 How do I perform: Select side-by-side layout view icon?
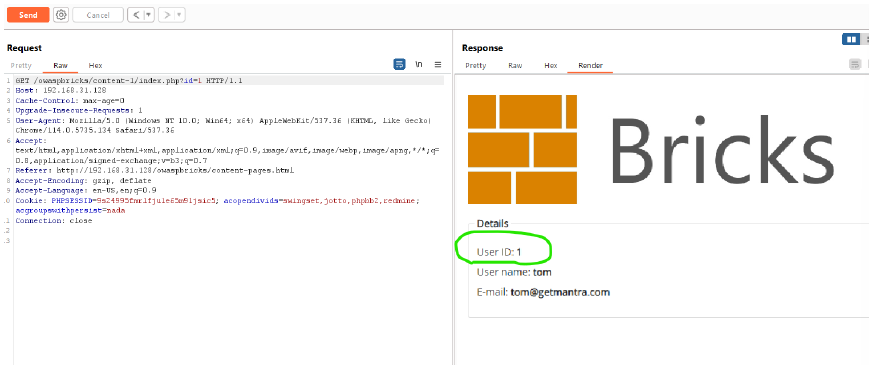pyautogui.click(x=851, y=39)
